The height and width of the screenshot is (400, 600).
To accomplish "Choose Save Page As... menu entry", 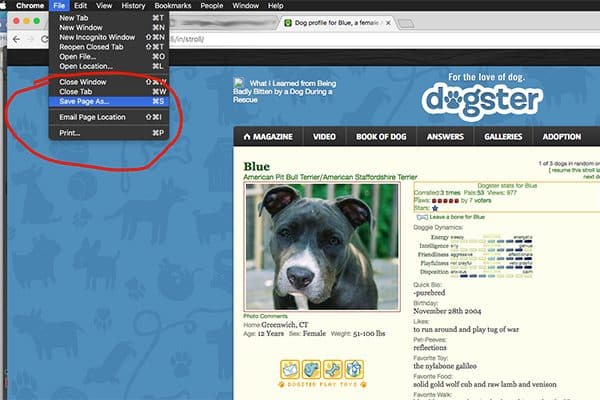I will (x=109, y=101).
